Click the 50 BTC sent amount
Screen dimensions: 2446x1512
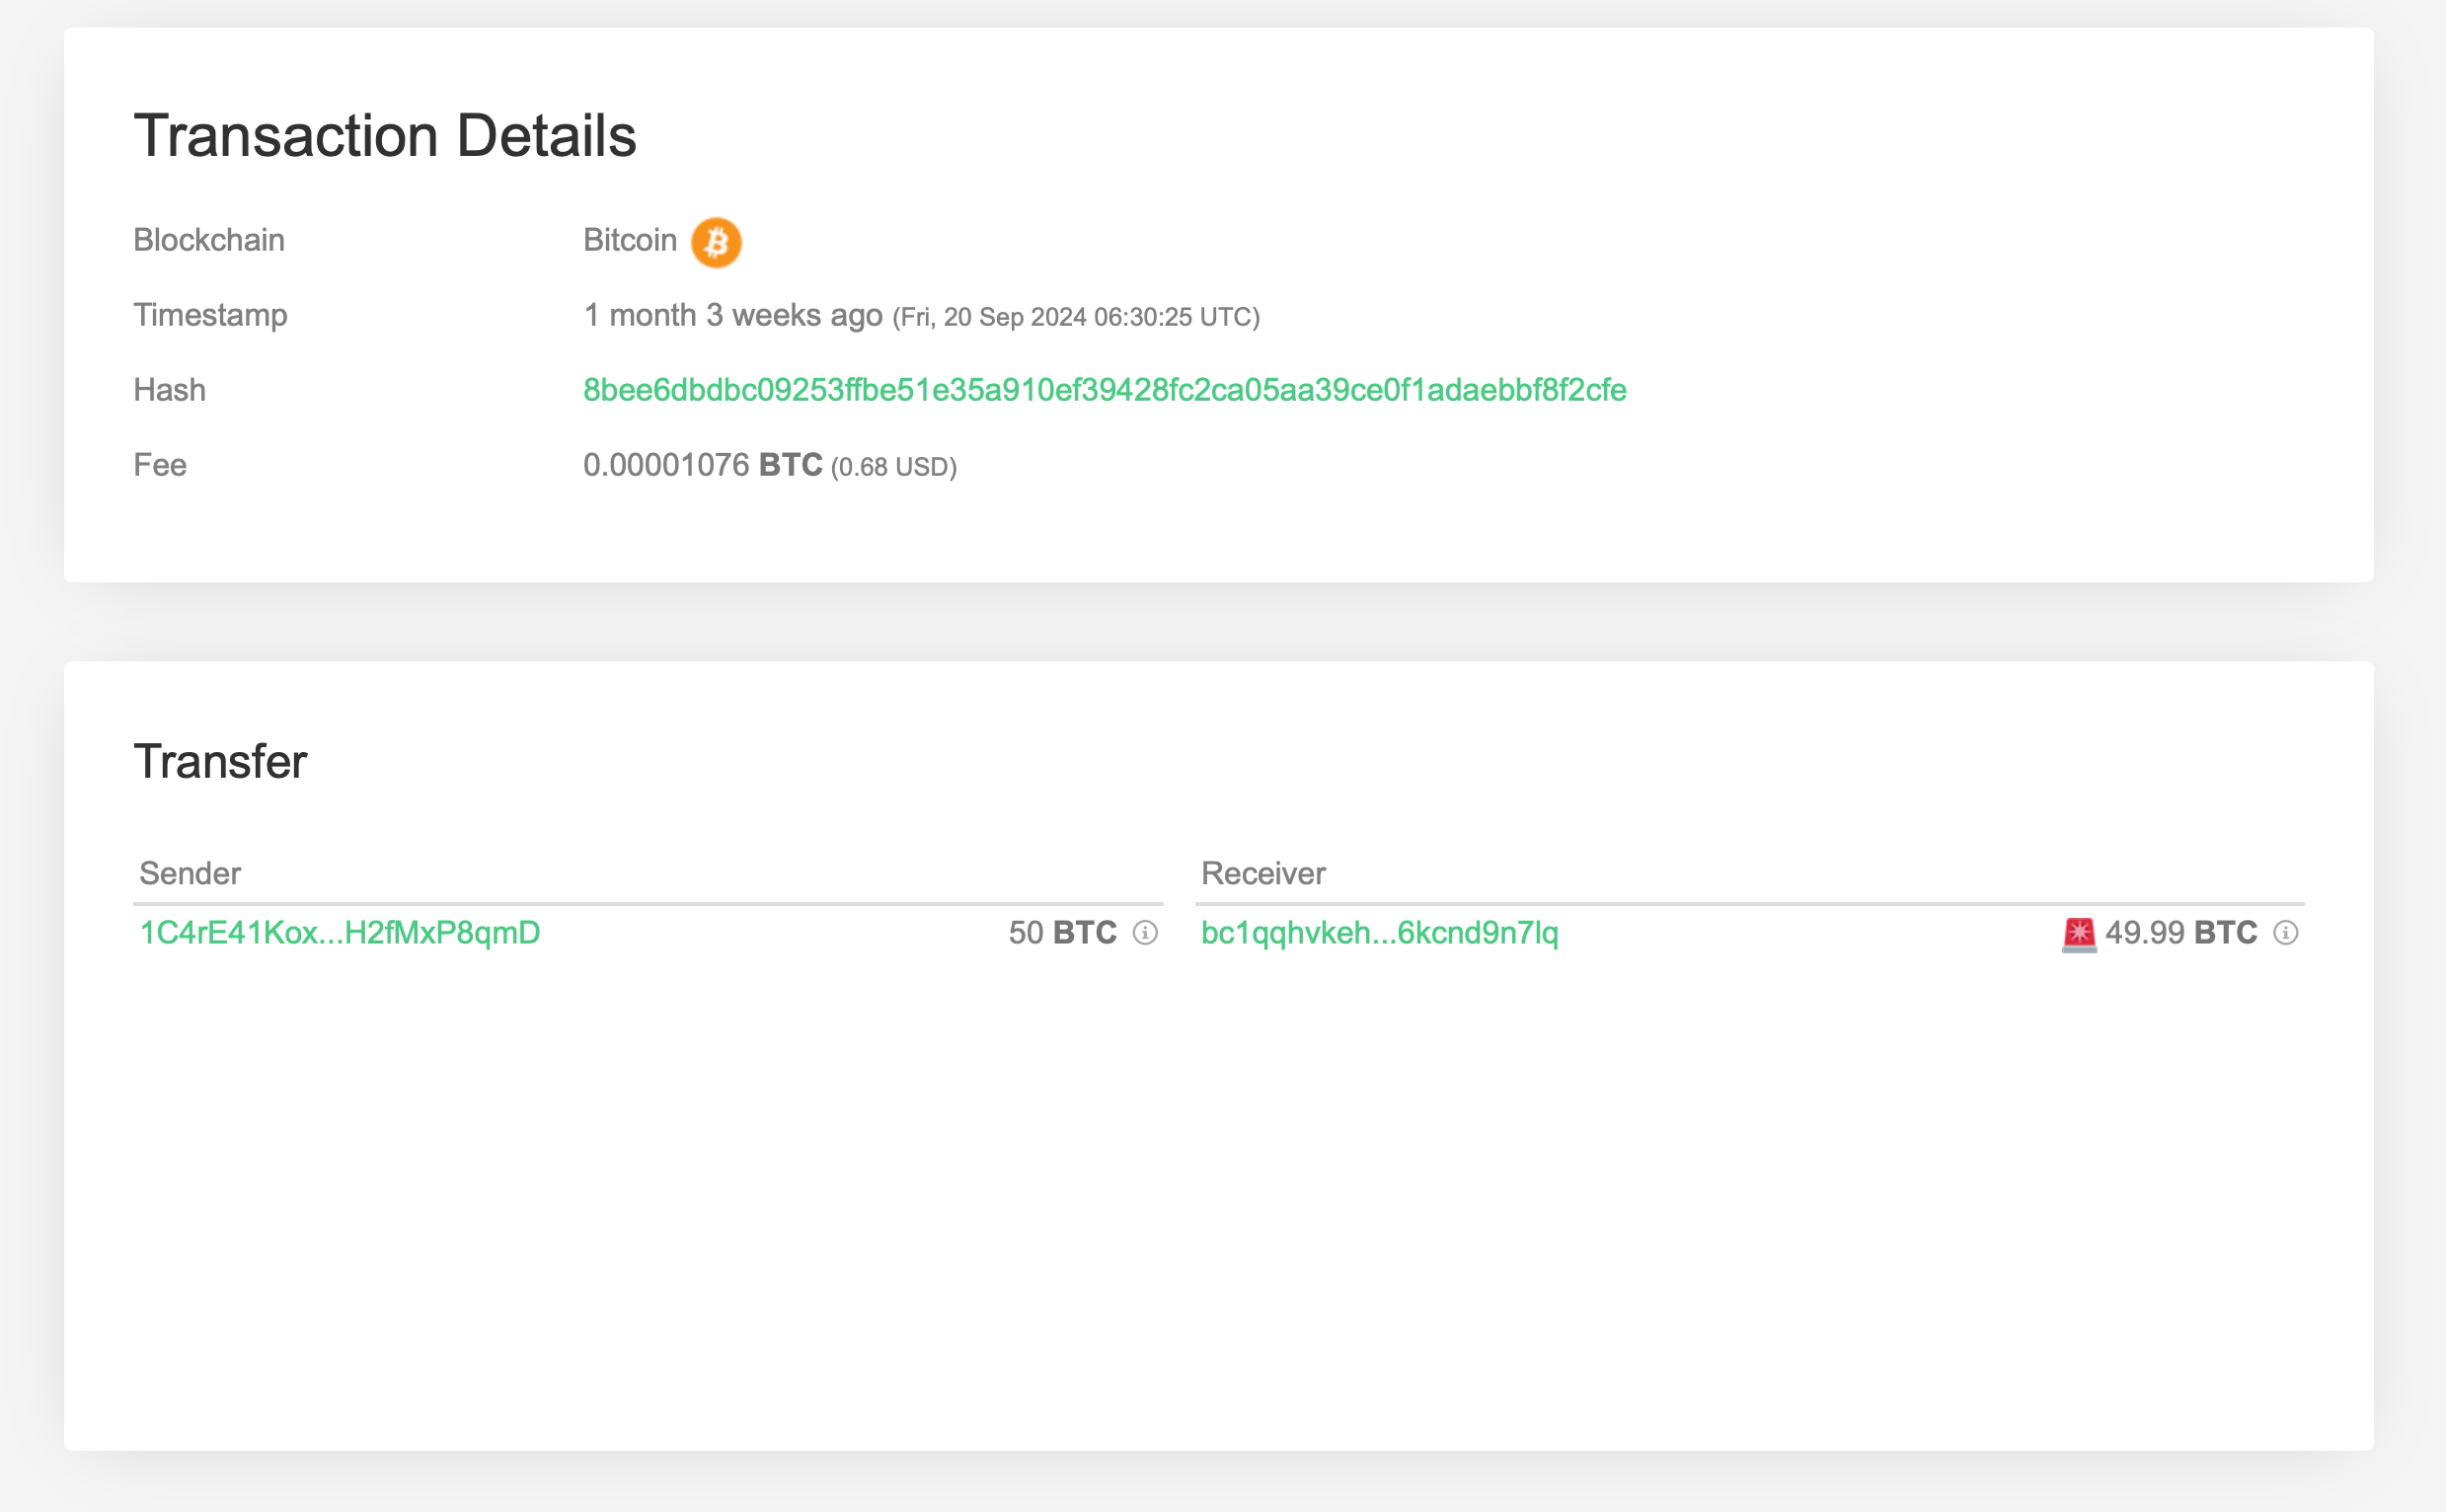point(1062,933)
